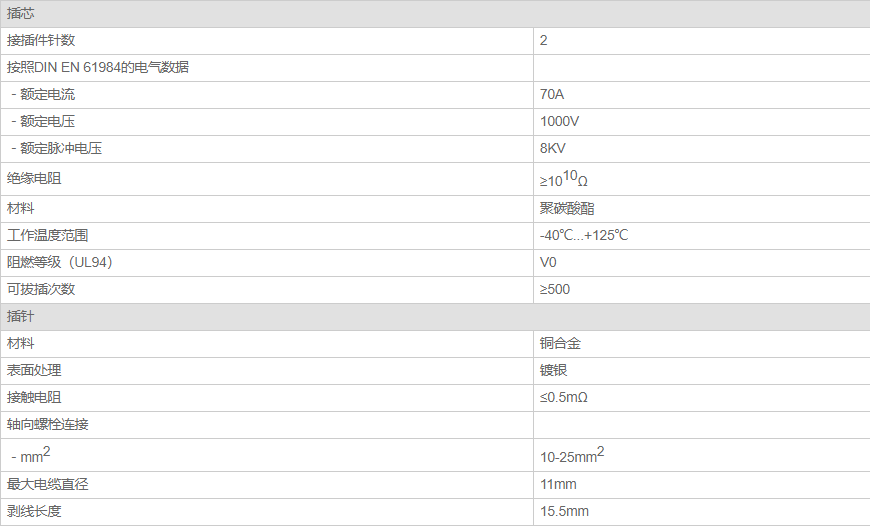The image size is (870, 529).
Task: Select the 10-25mm² cross-section value
Action: (572, 455)
